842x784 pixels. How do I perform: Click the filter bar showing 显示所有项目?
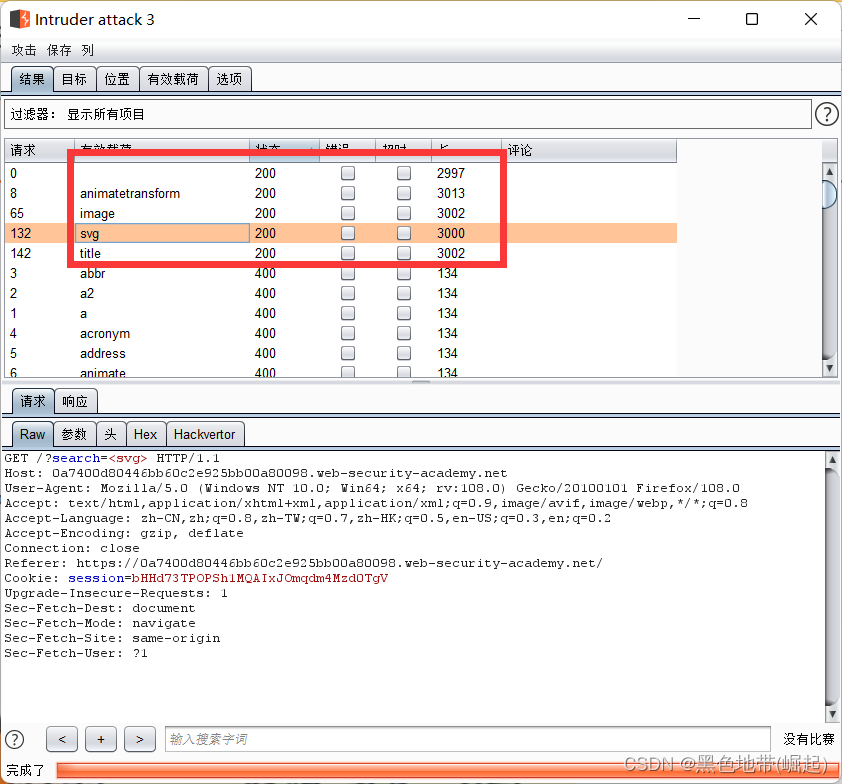[x=408, y=114]
